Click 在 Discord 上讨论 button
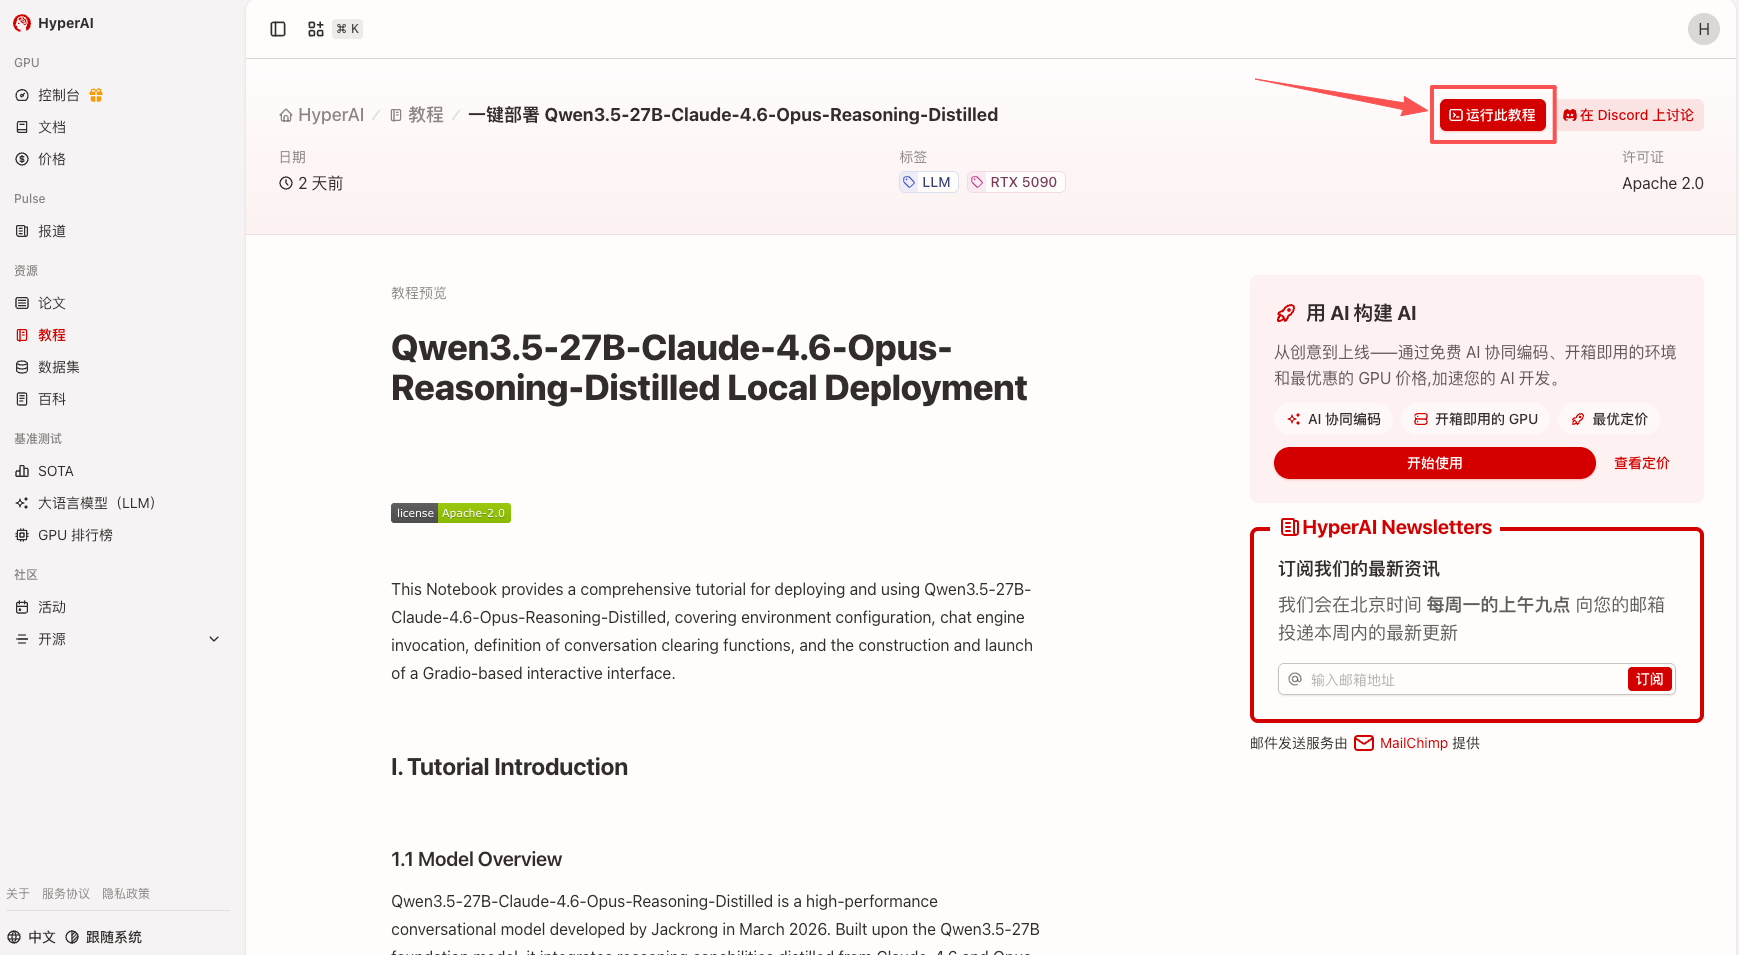The width and height of the screenshot is (1739, 955). pos(1629,115)
